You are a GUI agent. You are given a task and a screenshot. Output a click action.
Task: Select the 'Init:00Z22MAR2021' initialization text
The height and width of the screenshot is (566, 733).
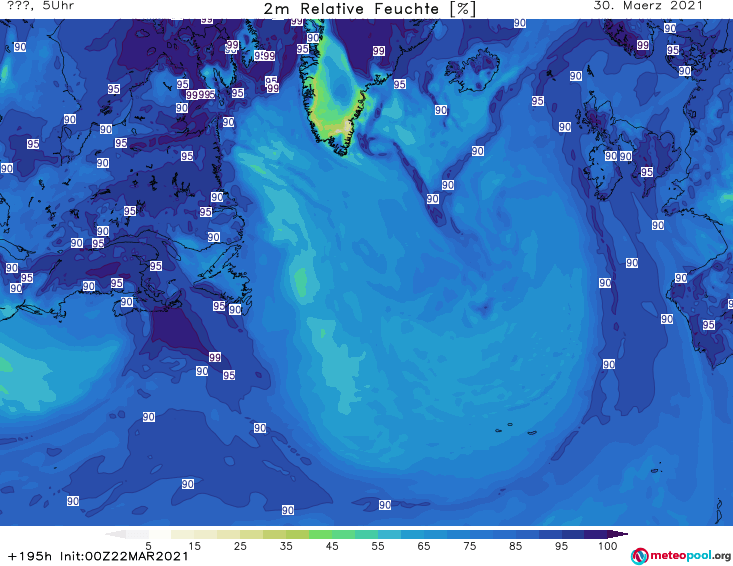(x=124, y=556)
